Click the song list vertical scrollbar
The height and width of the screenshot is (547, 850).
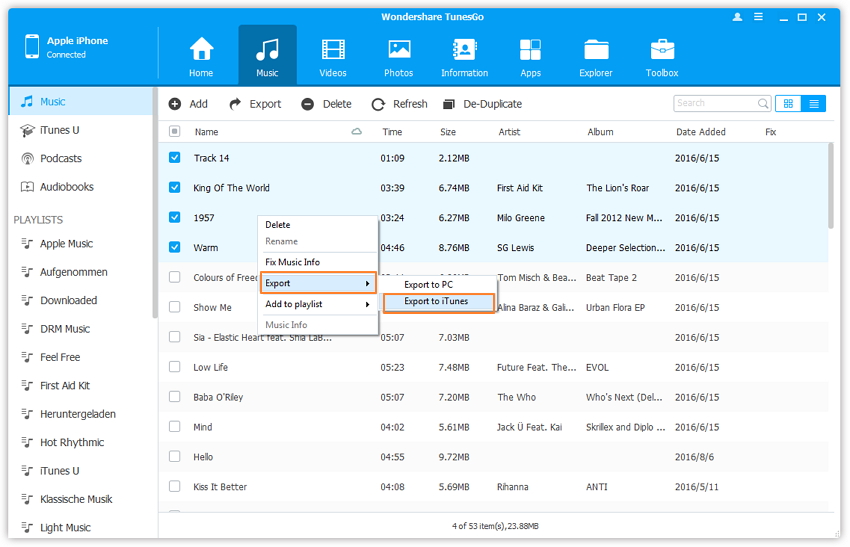click(x=831, y=185)
